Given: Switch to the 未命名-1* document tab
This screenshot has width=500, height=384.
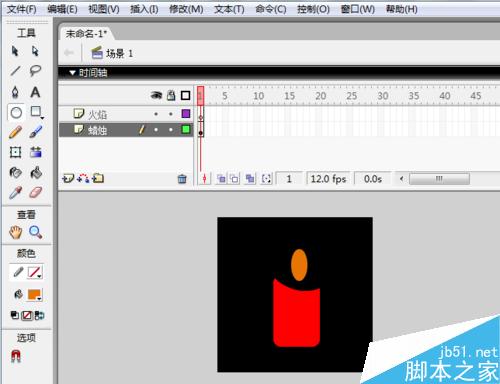Looking at the screenshot, I should 86,34.
